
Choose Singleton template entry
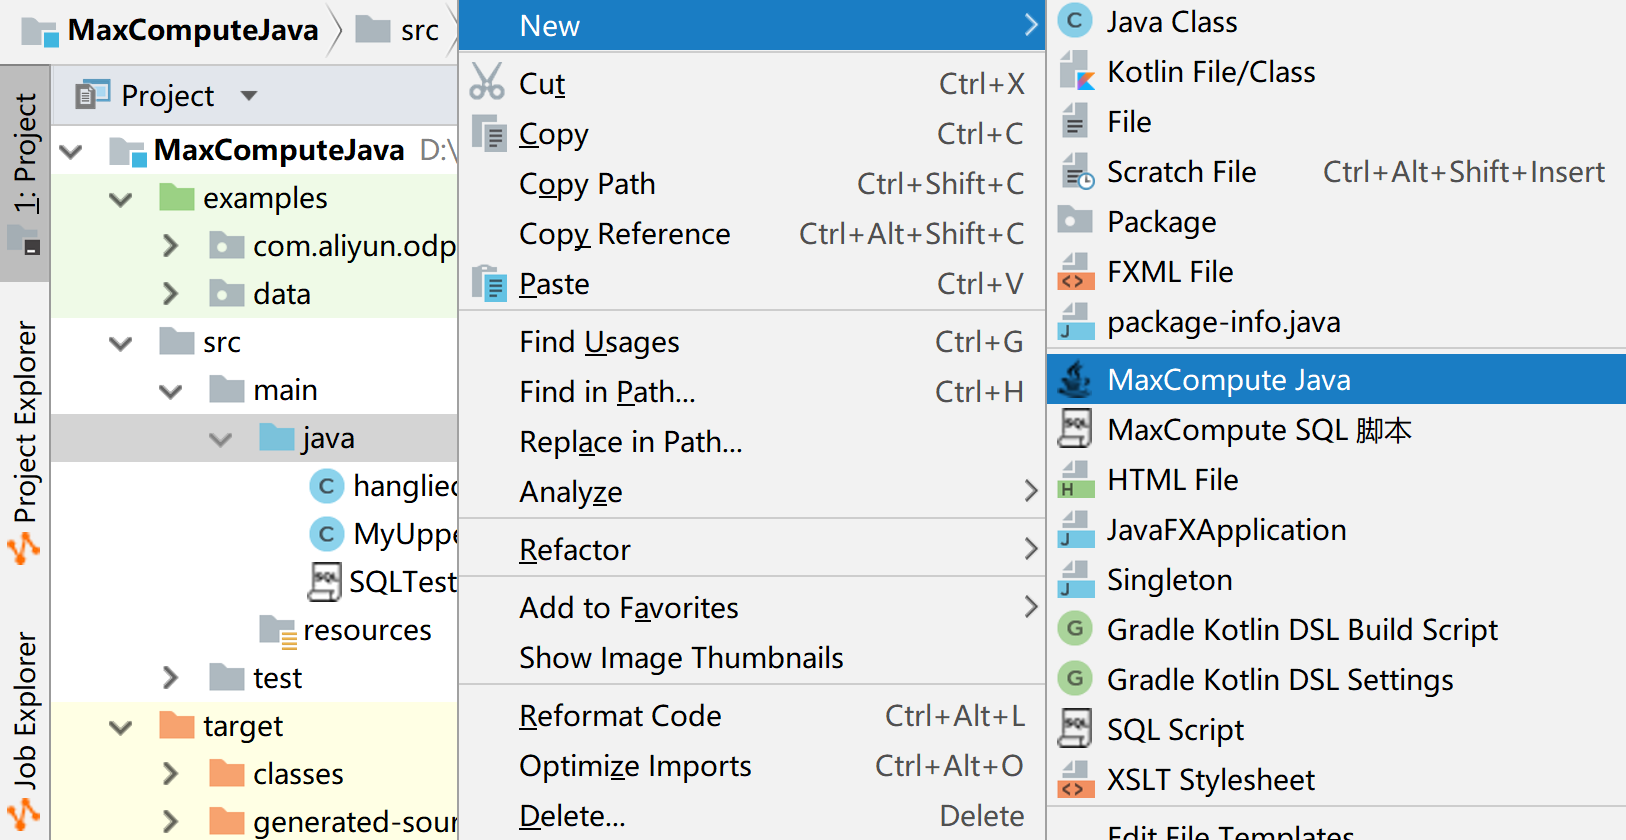pyautogui.click(x=1336, y=580)
